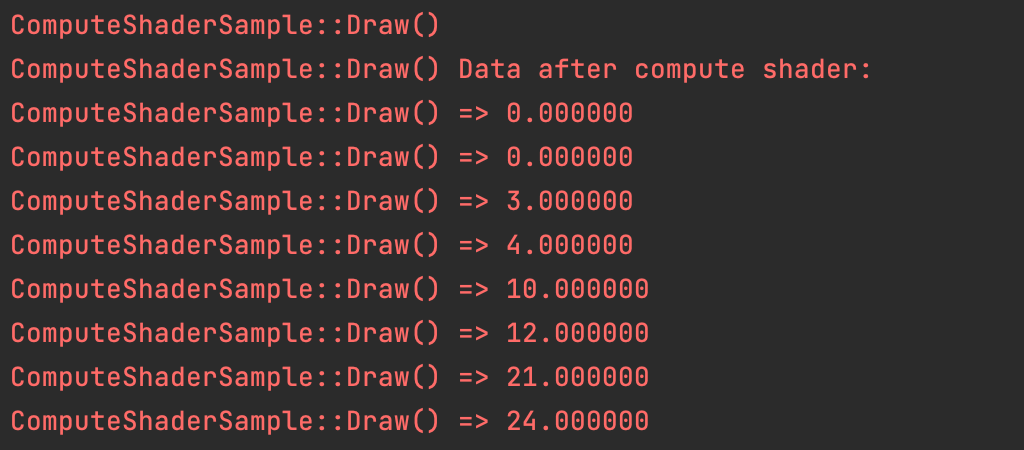This screenshot has width=1024, height=450.
Task: Click the 4.000000 output value
Action: 569,246
